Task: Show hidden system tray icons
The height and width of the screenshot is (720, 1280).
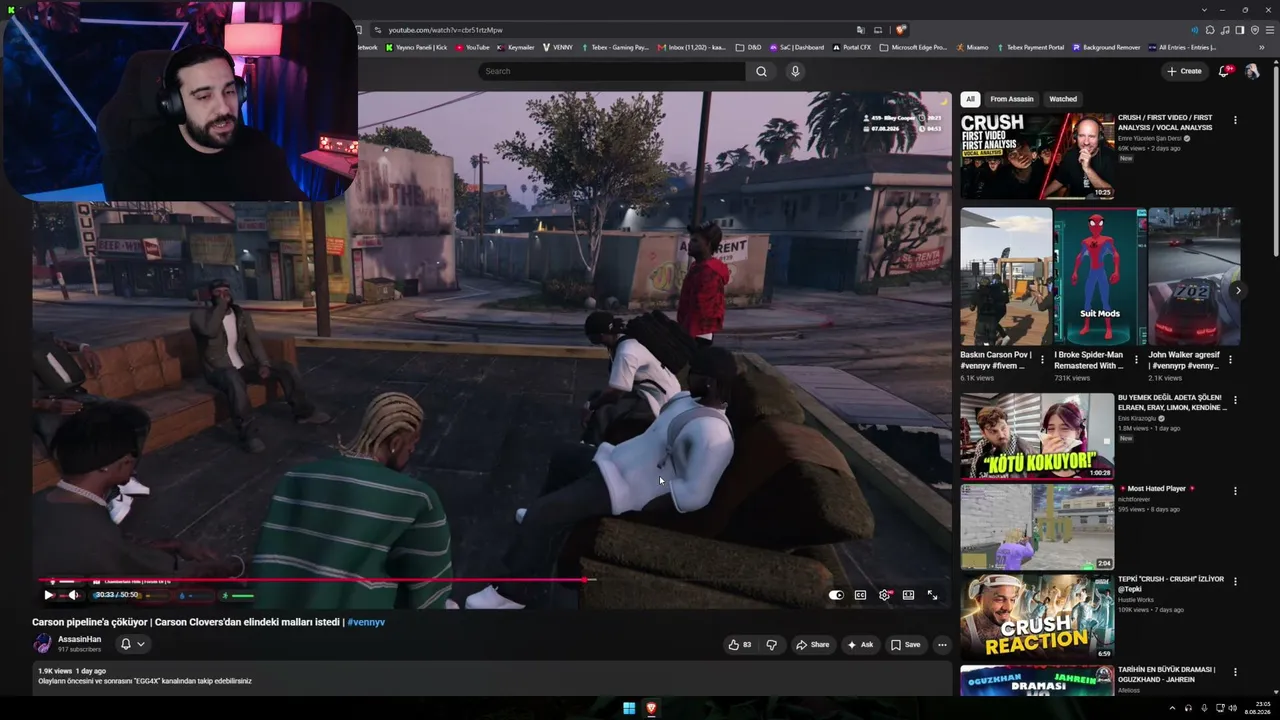Action: [x=1172, y=708]
